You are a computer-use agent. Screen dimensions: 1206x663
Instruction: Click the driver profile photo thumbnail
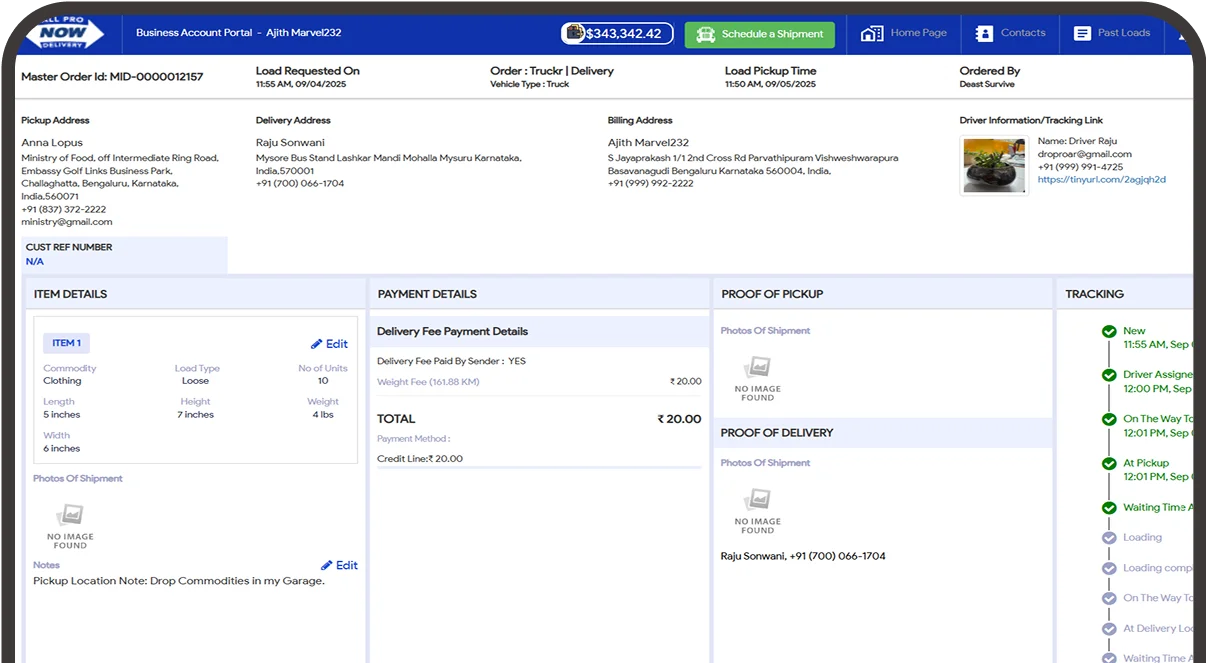994,165
